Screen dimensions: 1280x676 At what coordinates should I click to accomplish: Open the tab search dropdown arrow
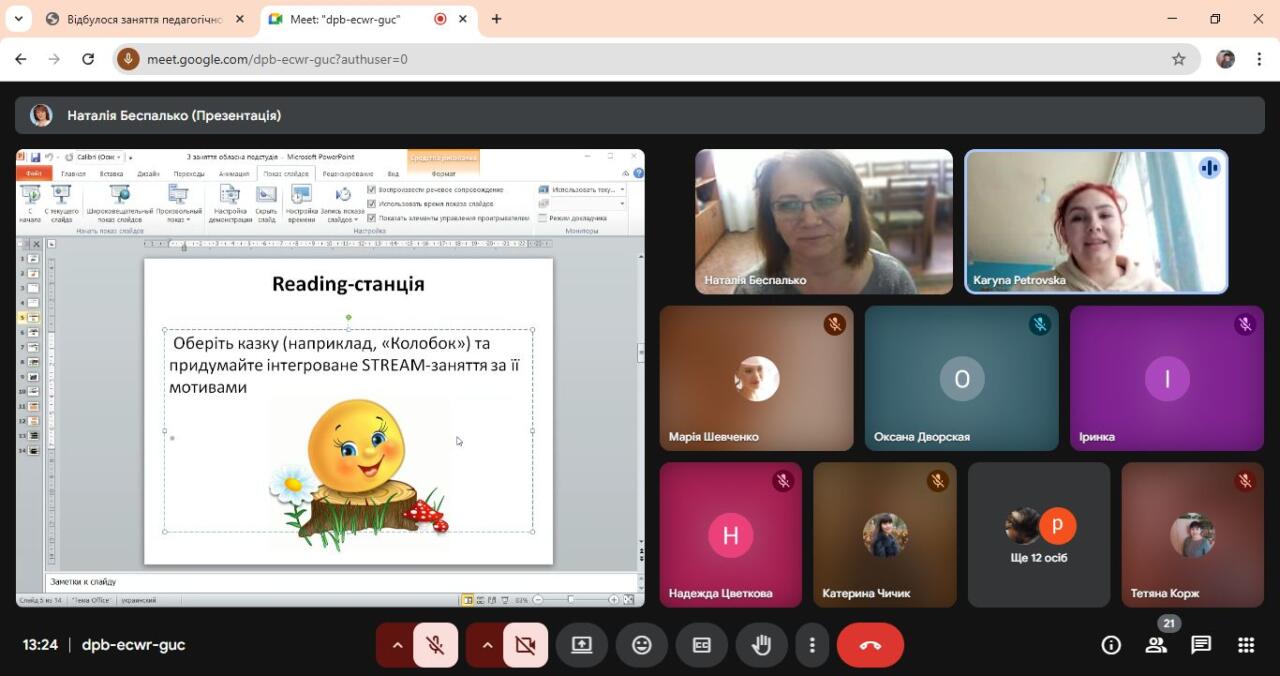coord(18,19)
